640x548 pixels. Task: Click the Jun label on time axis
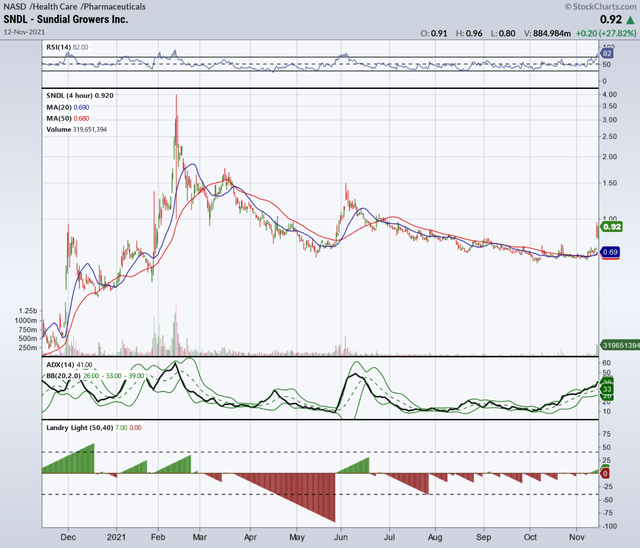pos(341,537)
